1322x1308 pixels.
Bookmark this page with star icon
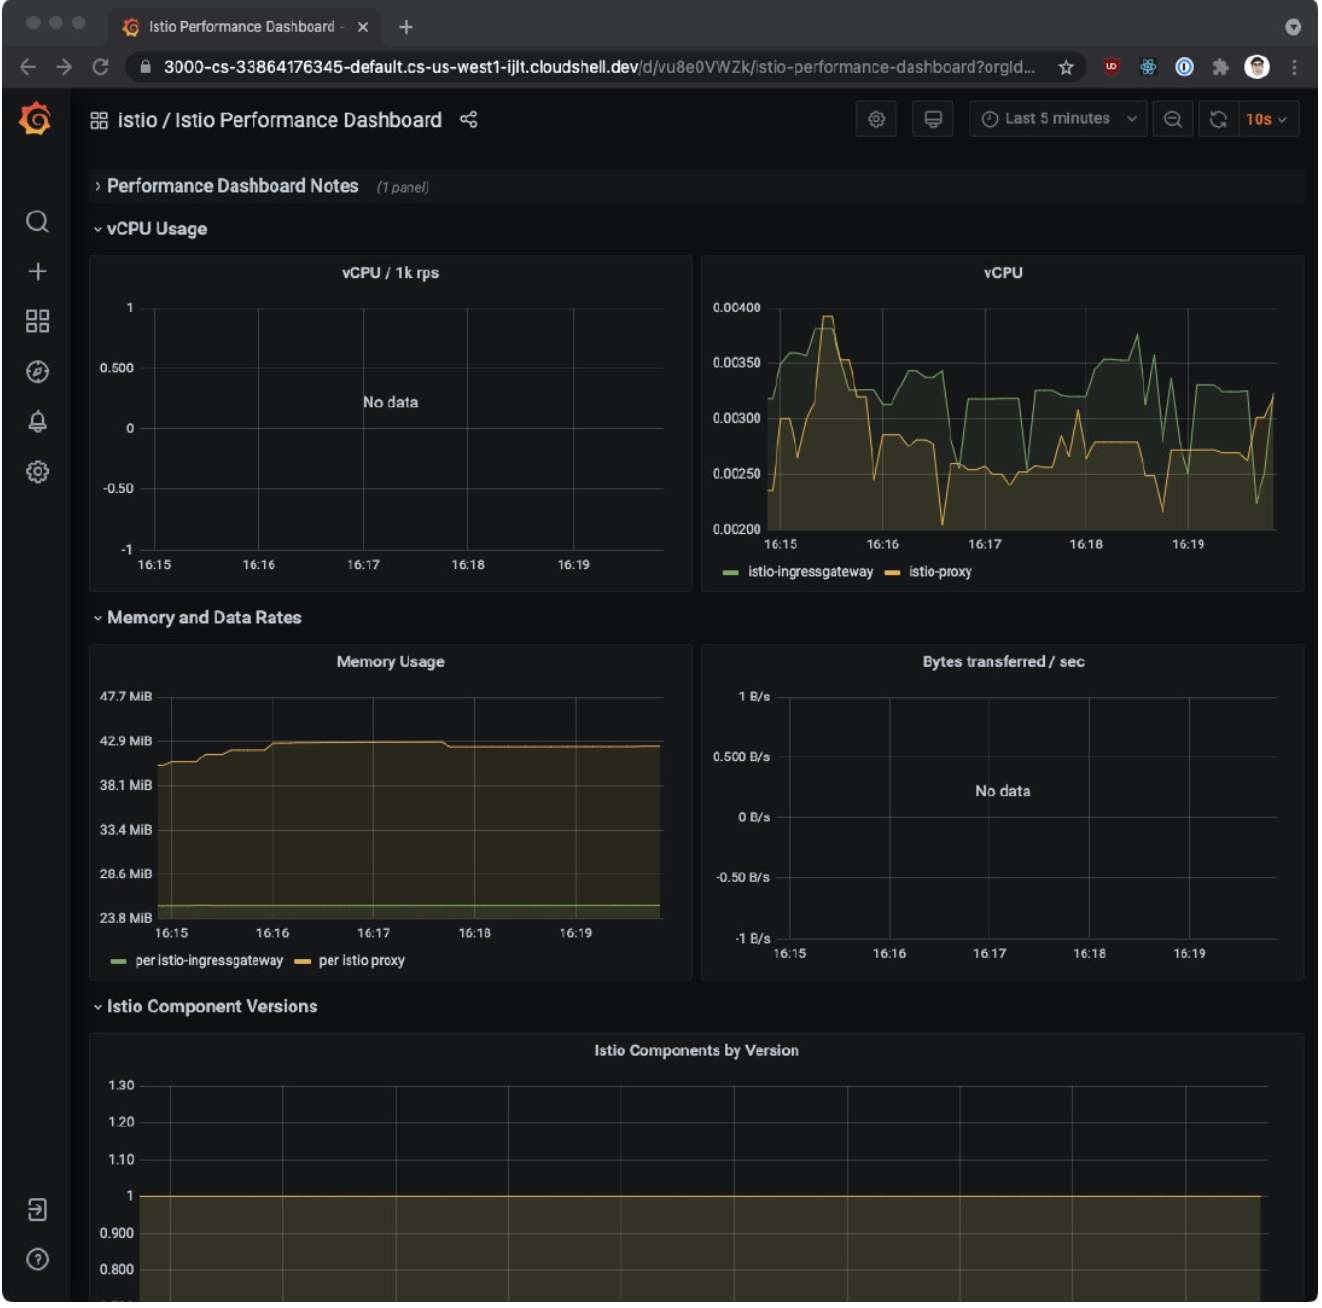(1066, 67)
